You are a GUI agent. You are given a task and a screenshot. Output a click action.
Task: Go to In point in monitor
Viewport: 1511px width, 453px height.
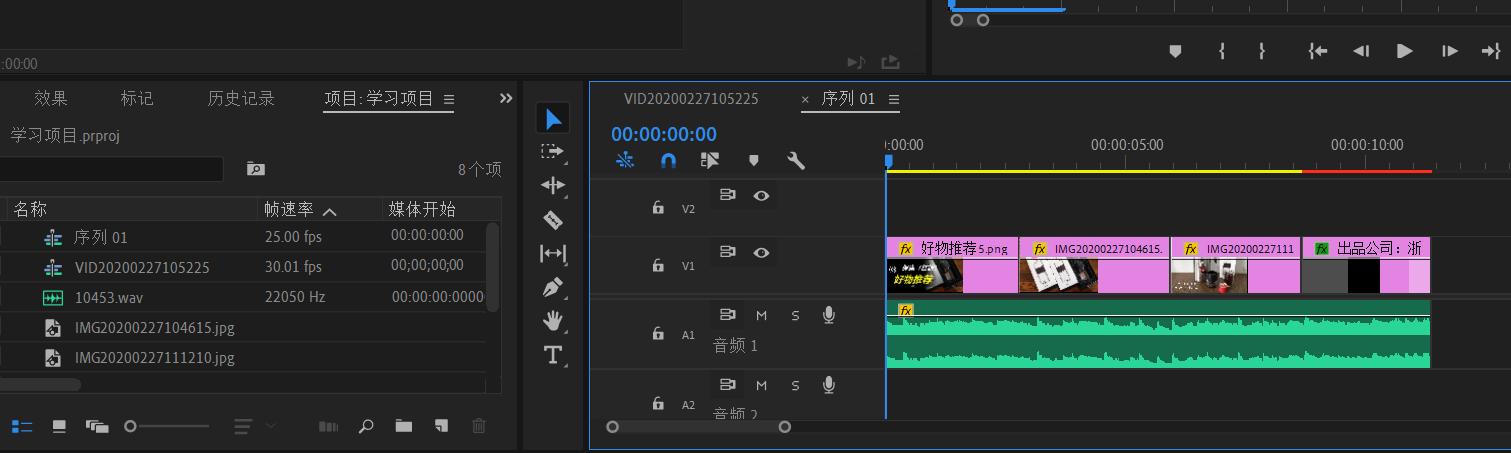click(x=1318, y=51)
